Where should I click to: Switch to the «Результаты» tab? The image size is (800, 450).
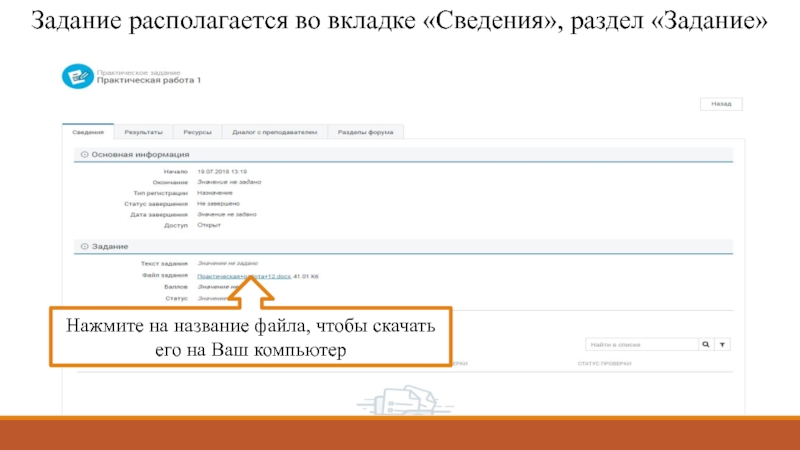pyautogui.click(x=143, y=131)
